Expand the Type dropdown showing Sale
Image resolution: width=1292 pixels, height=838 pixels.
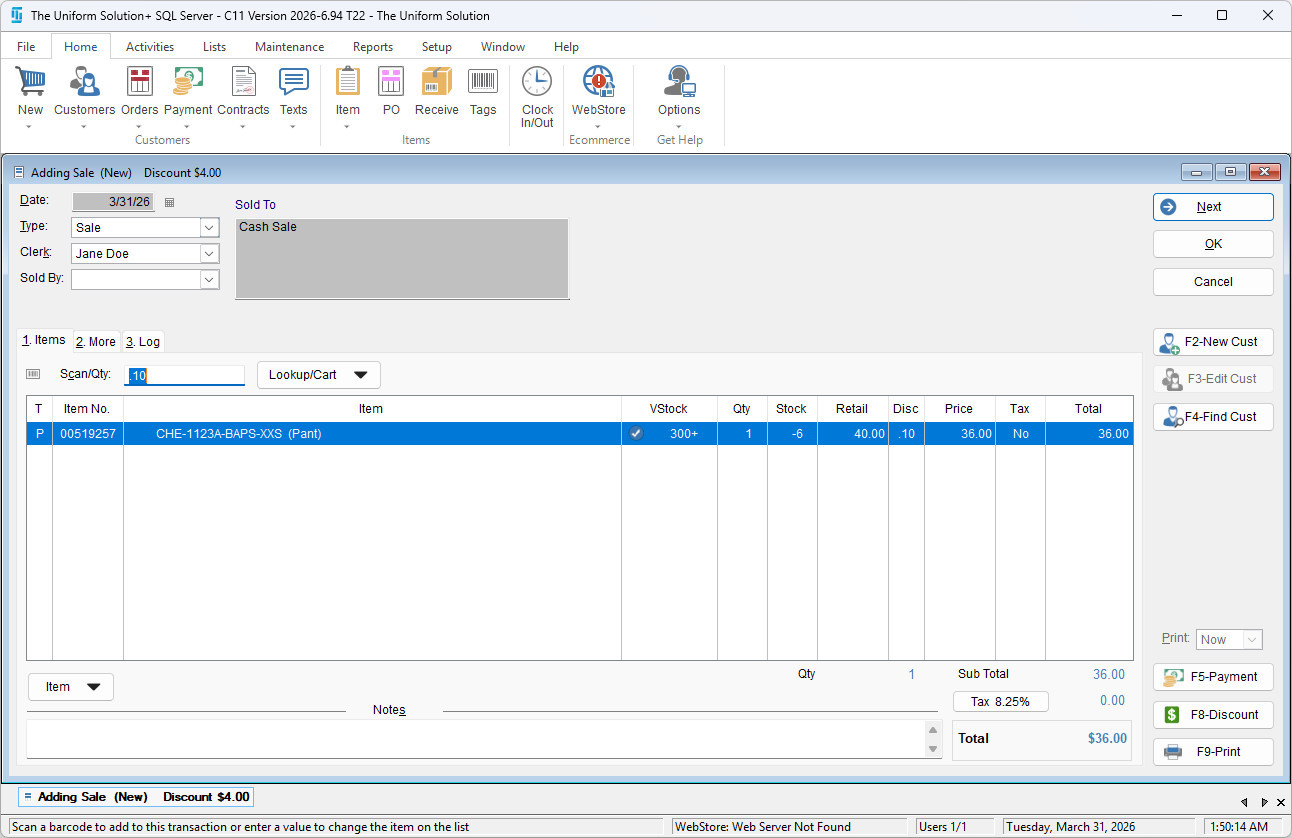(x=209, y=228)
